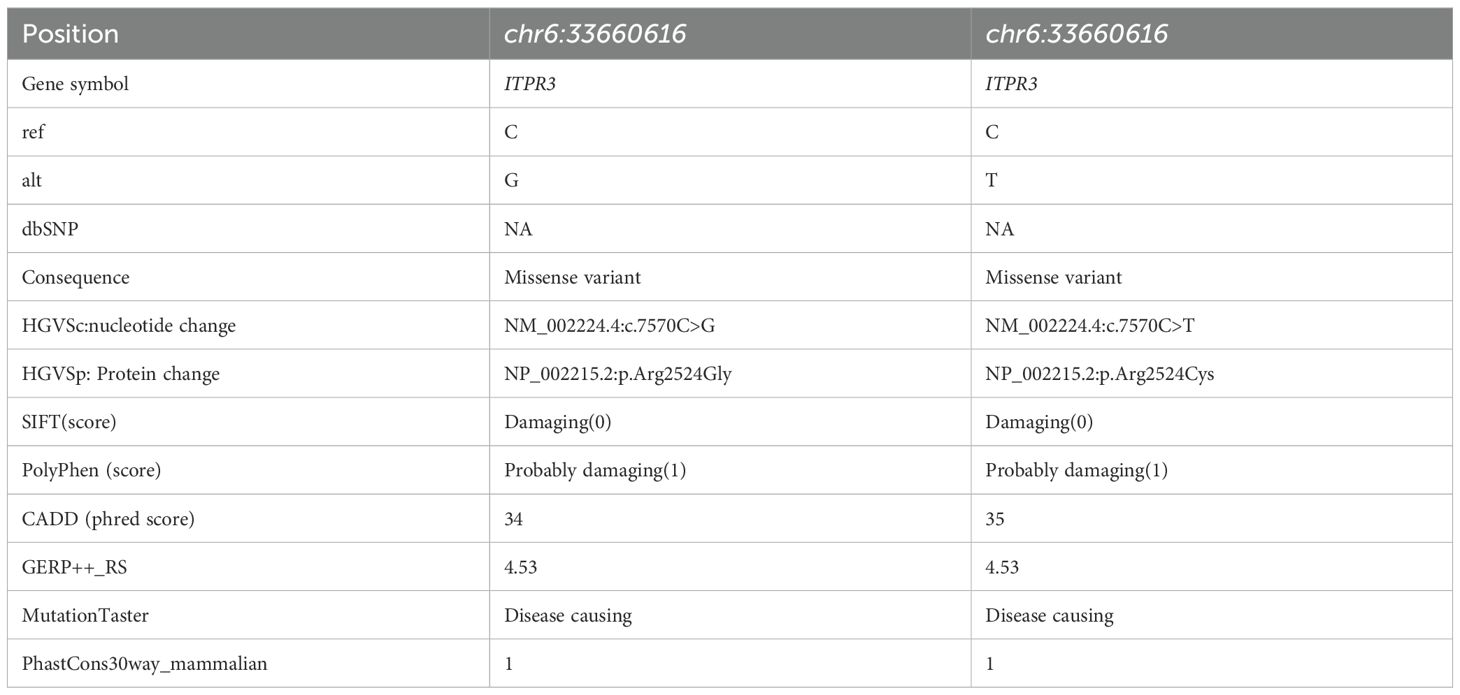Click the CADD score 35 cell
The image size is (1460, 695).
tap(995, 519)
